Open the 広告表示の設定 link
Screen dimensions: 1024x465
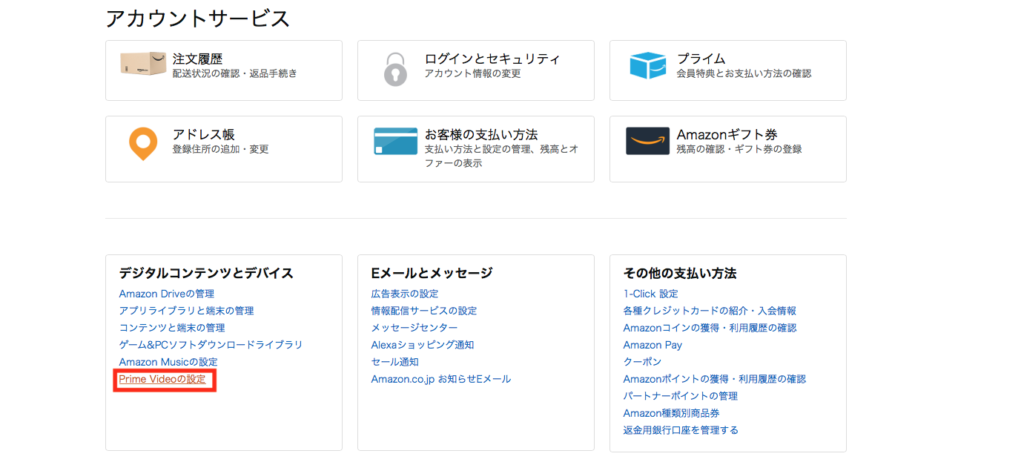coord(405,294)
